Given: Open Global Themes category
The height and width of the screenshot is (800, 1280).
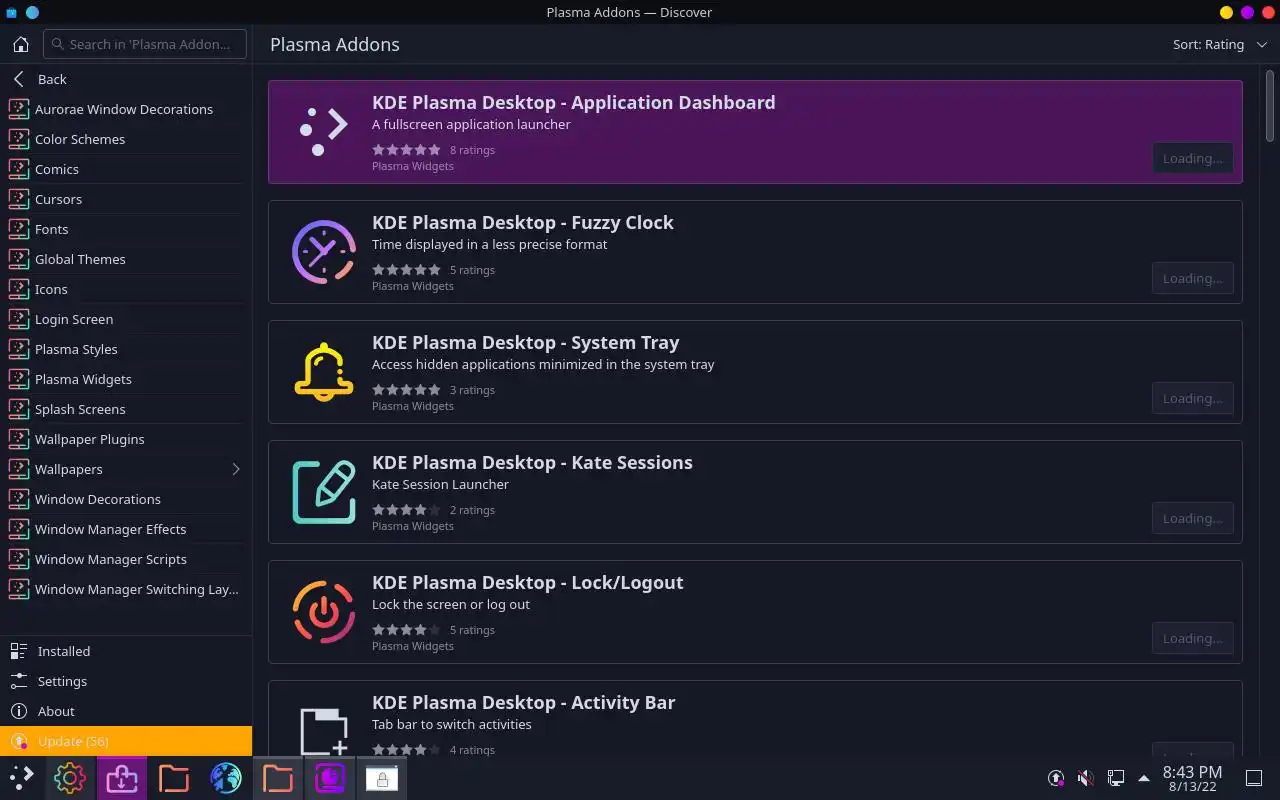Looking at the screenshot, I should click(x=126, y=259).
